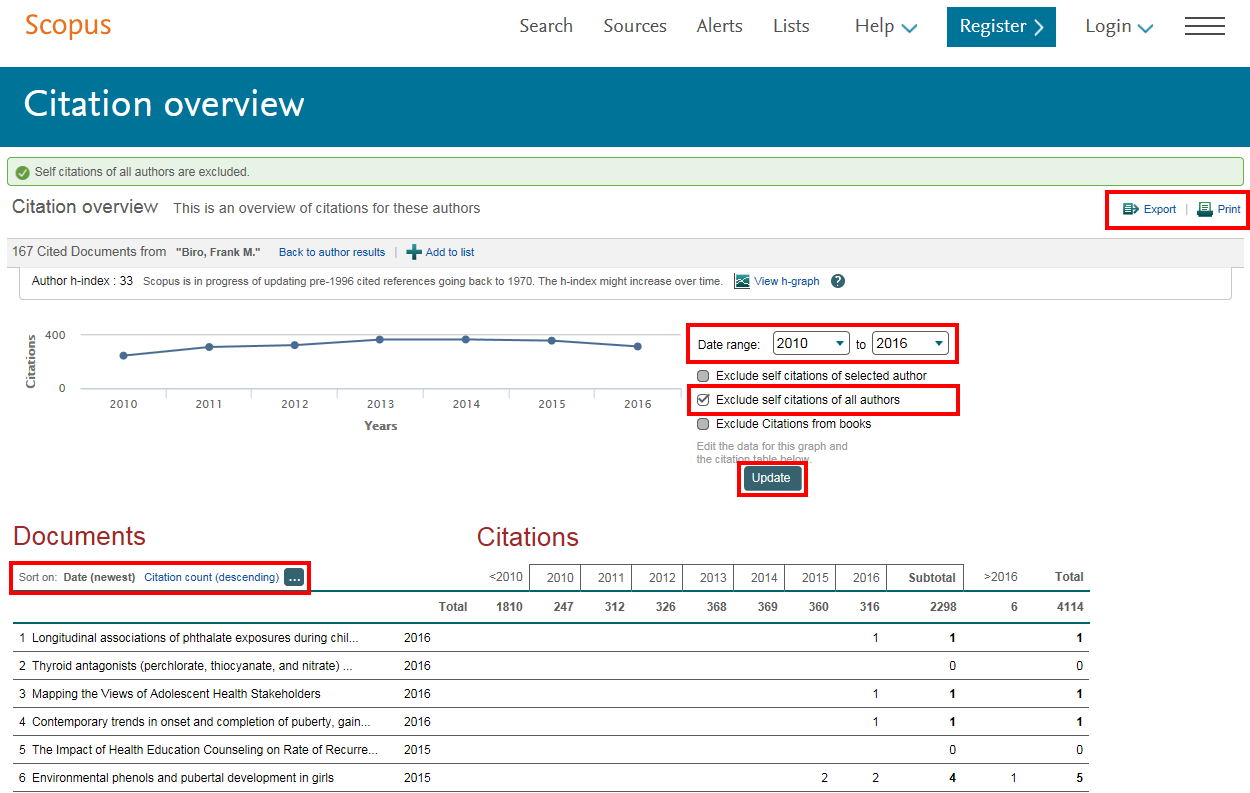Image resolution: width=1250 pixels, height=793 pixels.
Task: Enable Exclude Citations from books
Action: (703, 424)
